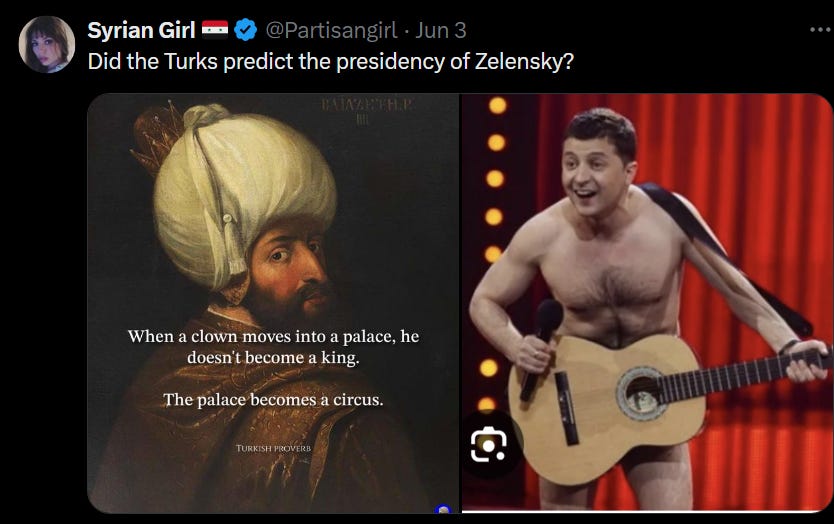Open the sultan painting image
This screenshot has height=524, width=834.
(x=273, y=303)
